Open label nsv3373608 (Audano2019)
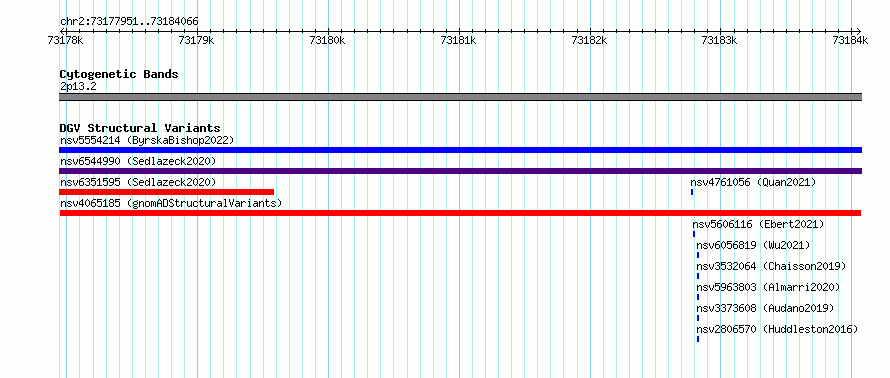Image resolution: width=890 pixels, height=378 pixels. pos(765,308)
